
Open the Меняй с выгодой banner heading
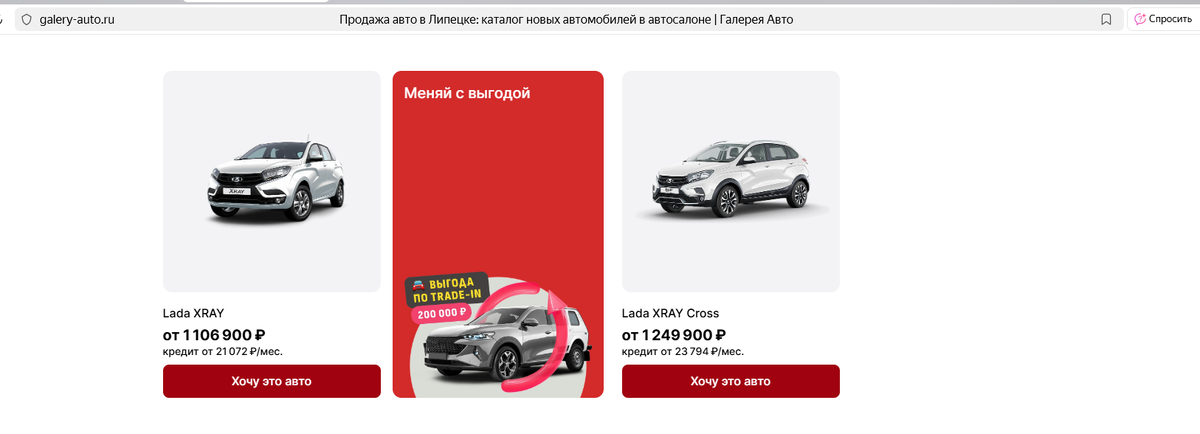[467, 93]
